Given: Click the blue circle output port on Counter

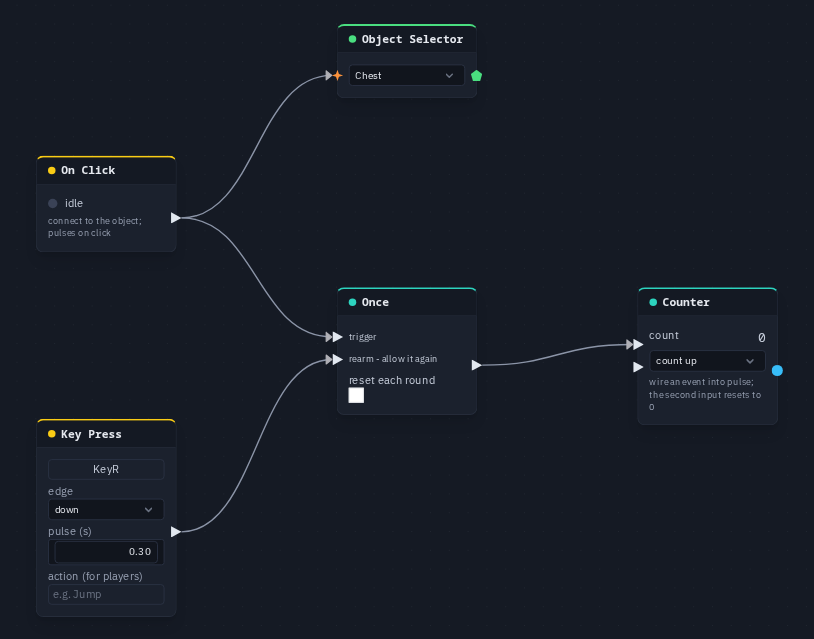Looking at the screenshot, I should pyautogui.click(x=777, y=370).
